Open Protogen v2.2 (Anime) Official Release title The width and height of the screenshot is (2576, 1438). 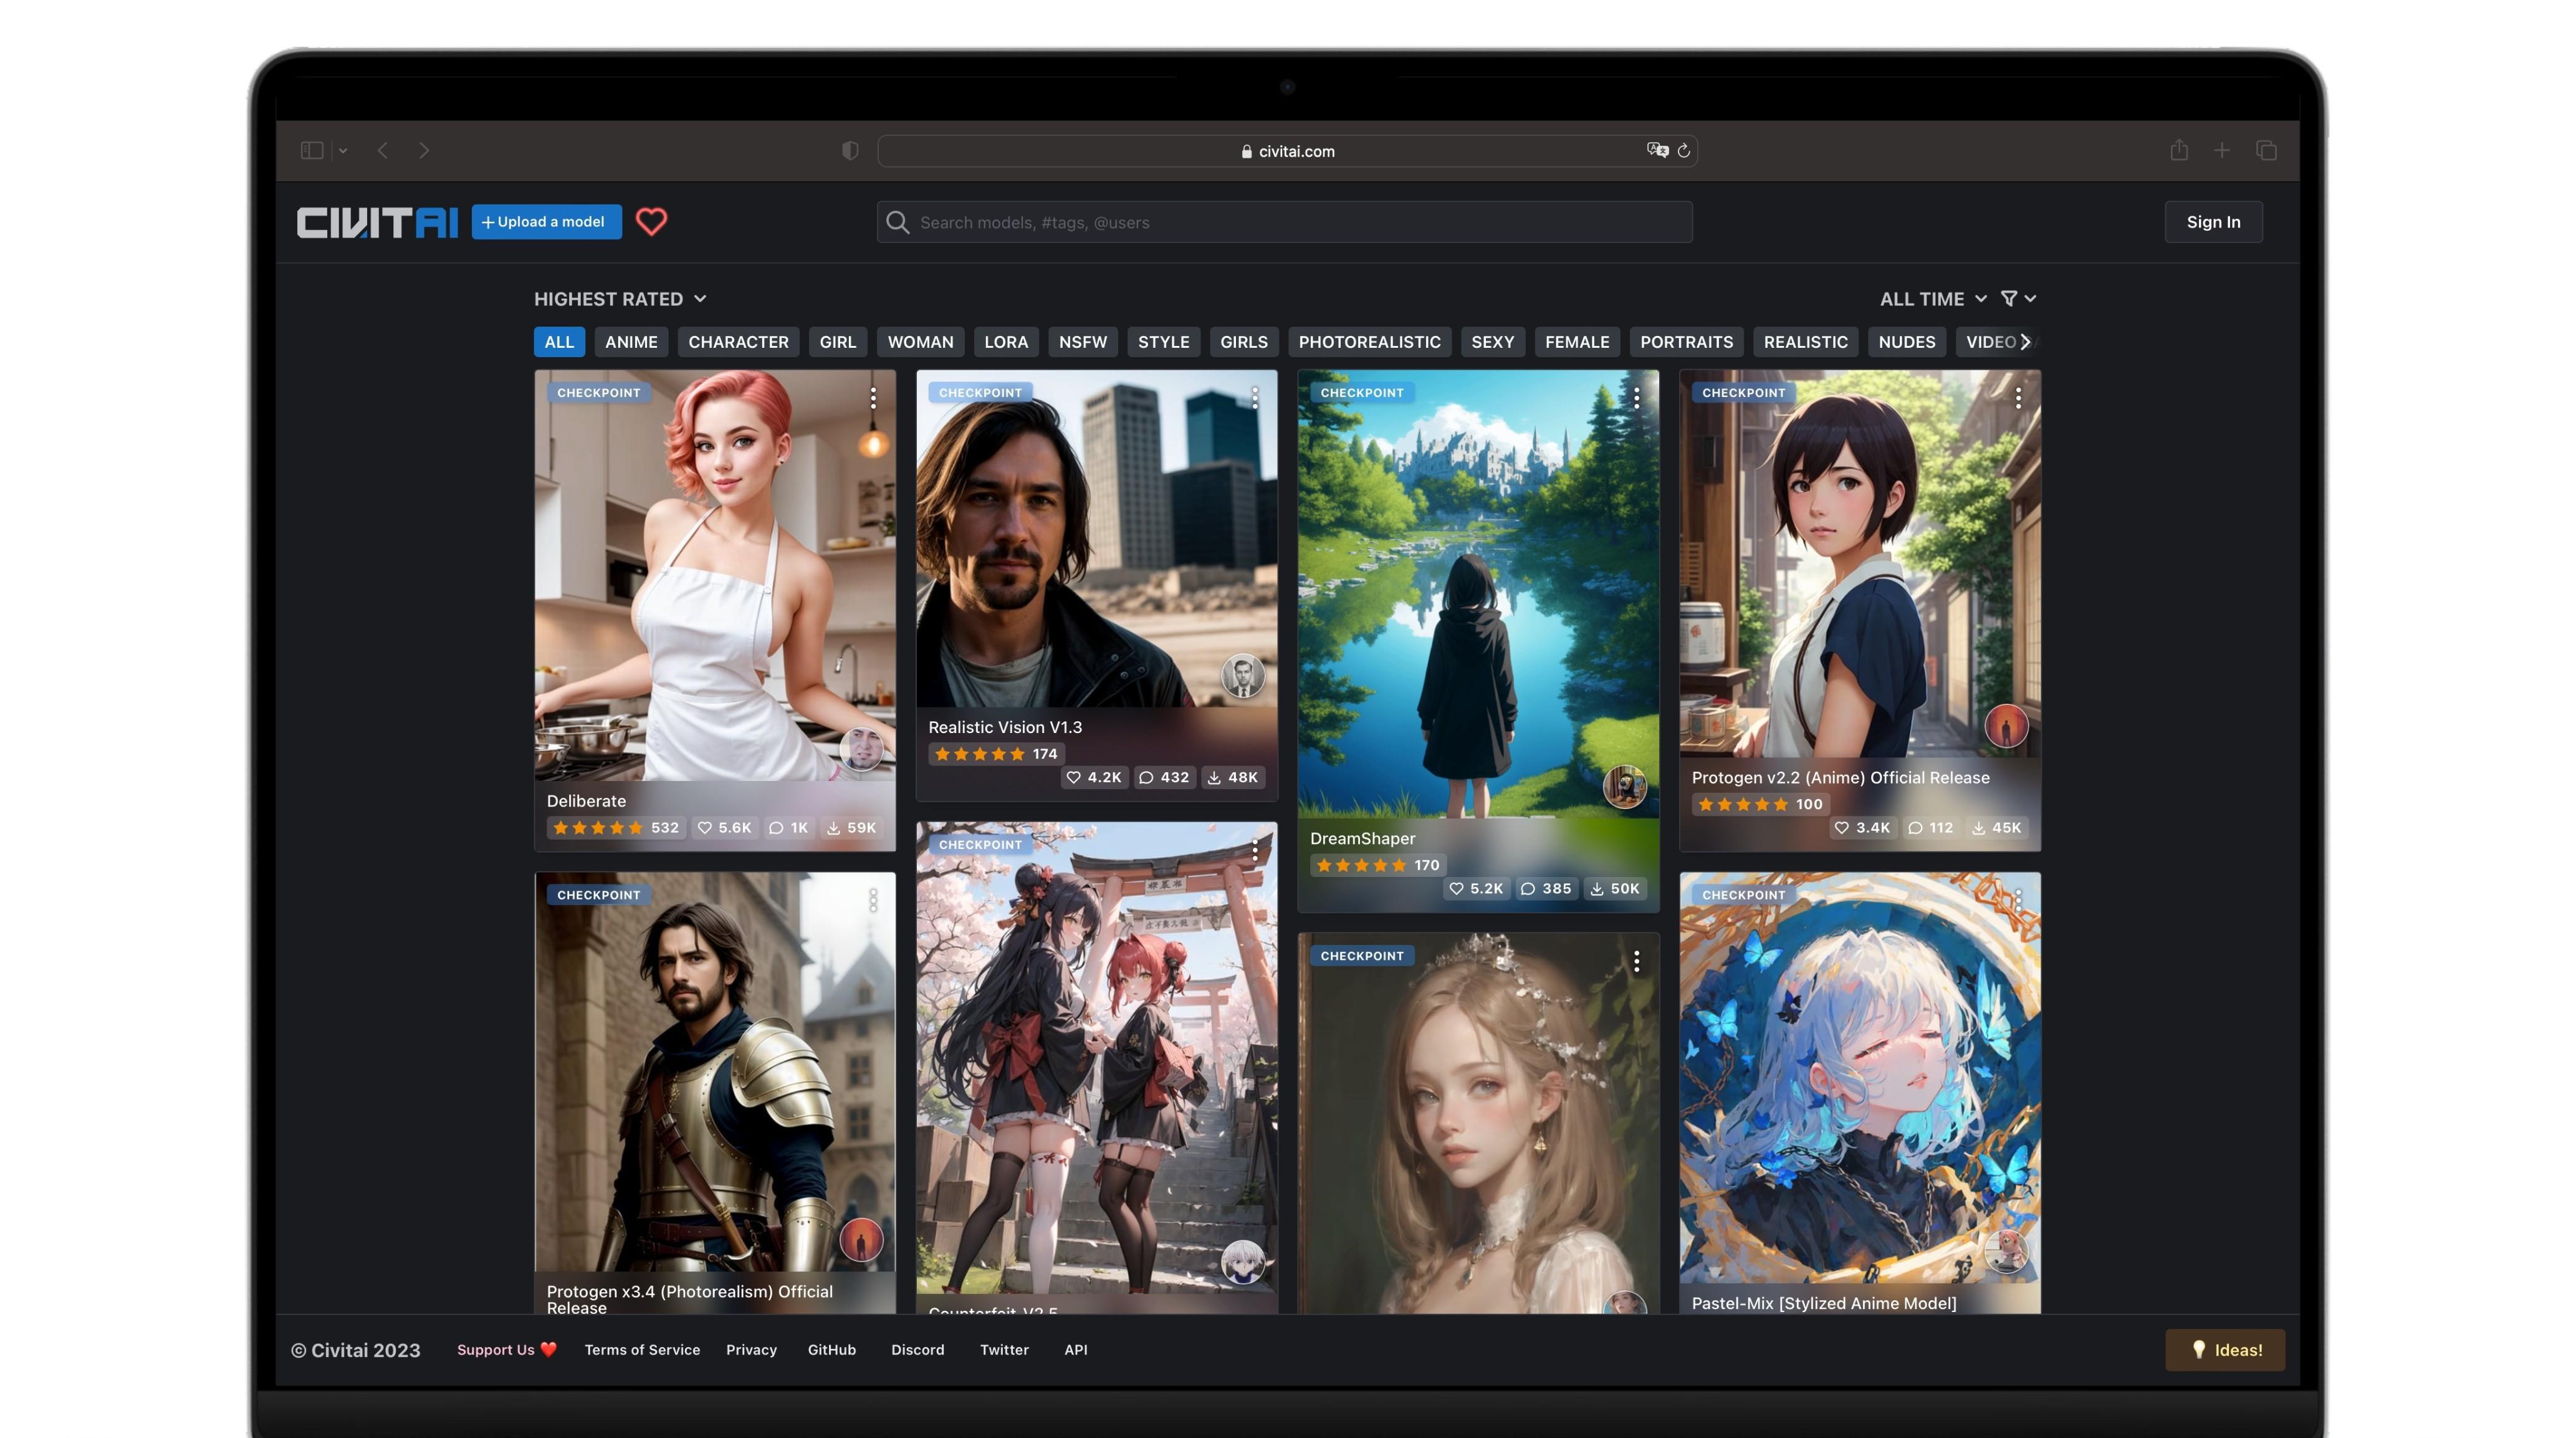point(1840,778)
